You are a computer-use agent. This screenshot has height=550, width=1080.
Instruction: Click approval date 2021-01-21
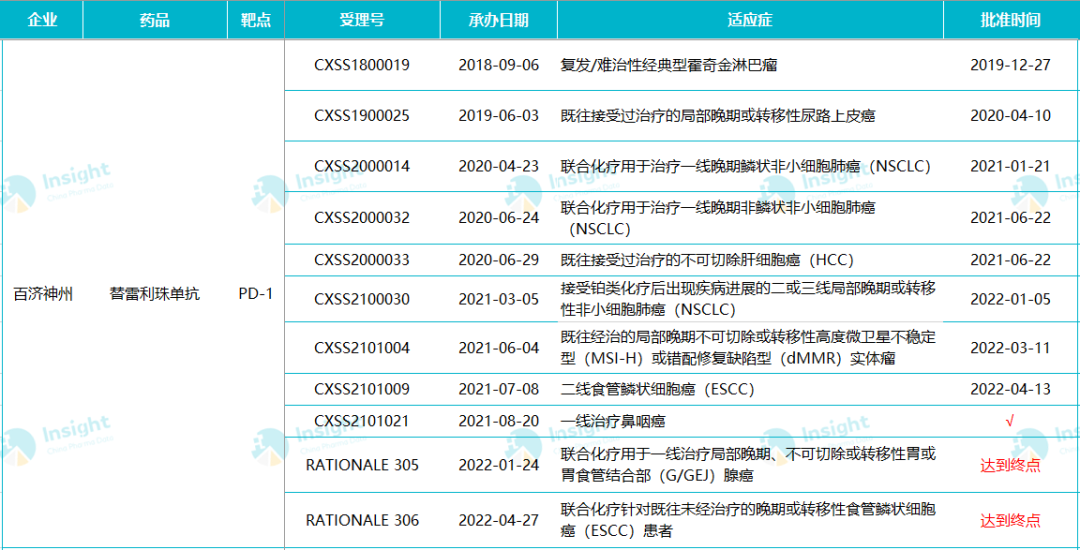click(x=1010, y=167)
